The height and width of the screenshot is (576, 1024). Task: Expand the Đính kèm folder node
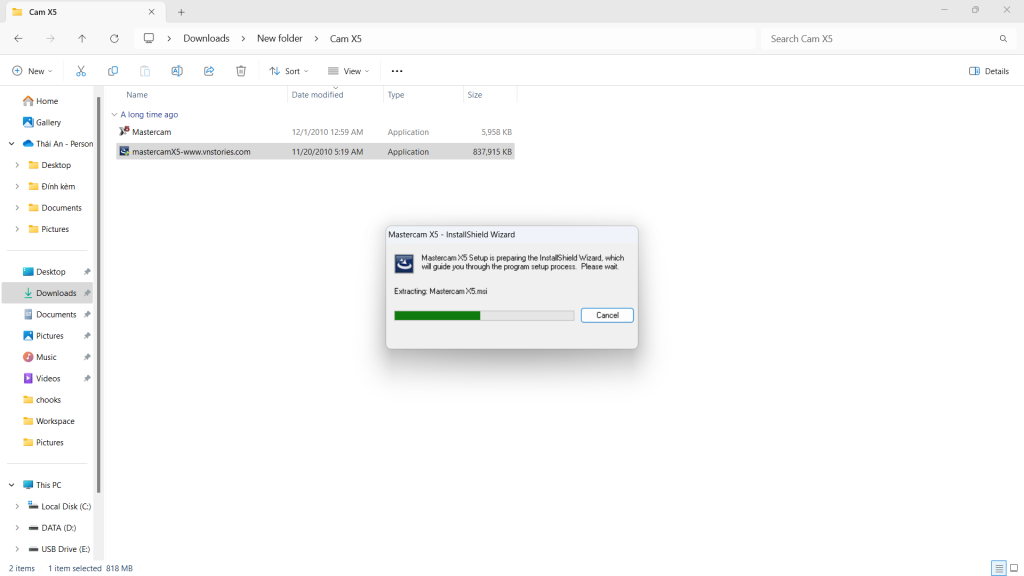tap(17, 186)
